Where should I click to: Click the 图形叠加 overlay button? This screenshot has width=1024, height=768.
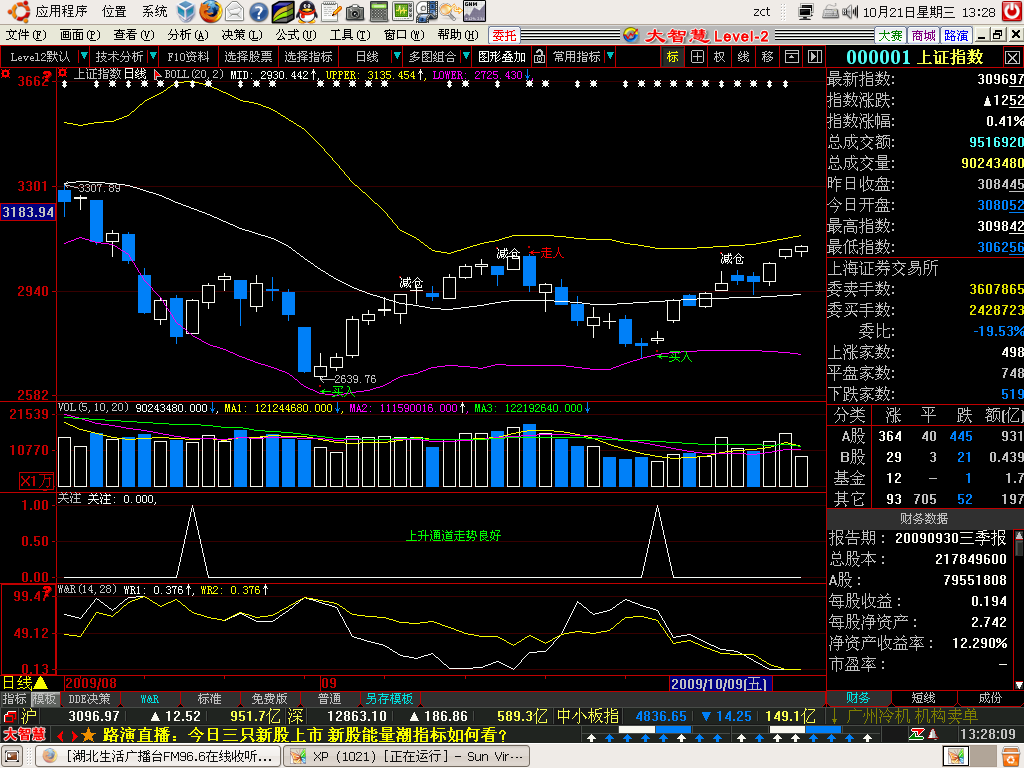pyautogui.click(x=502, y=57)
